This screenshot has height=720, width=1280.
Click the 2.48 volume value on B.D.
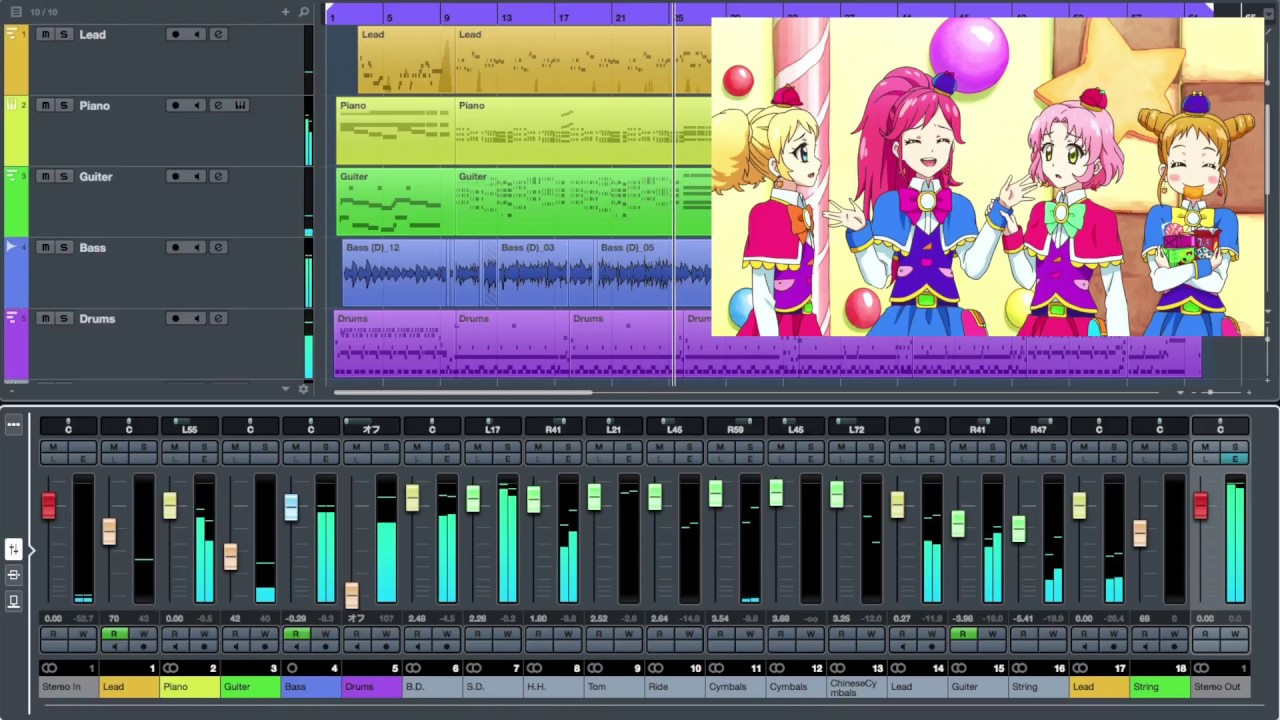tap(417, 619)
